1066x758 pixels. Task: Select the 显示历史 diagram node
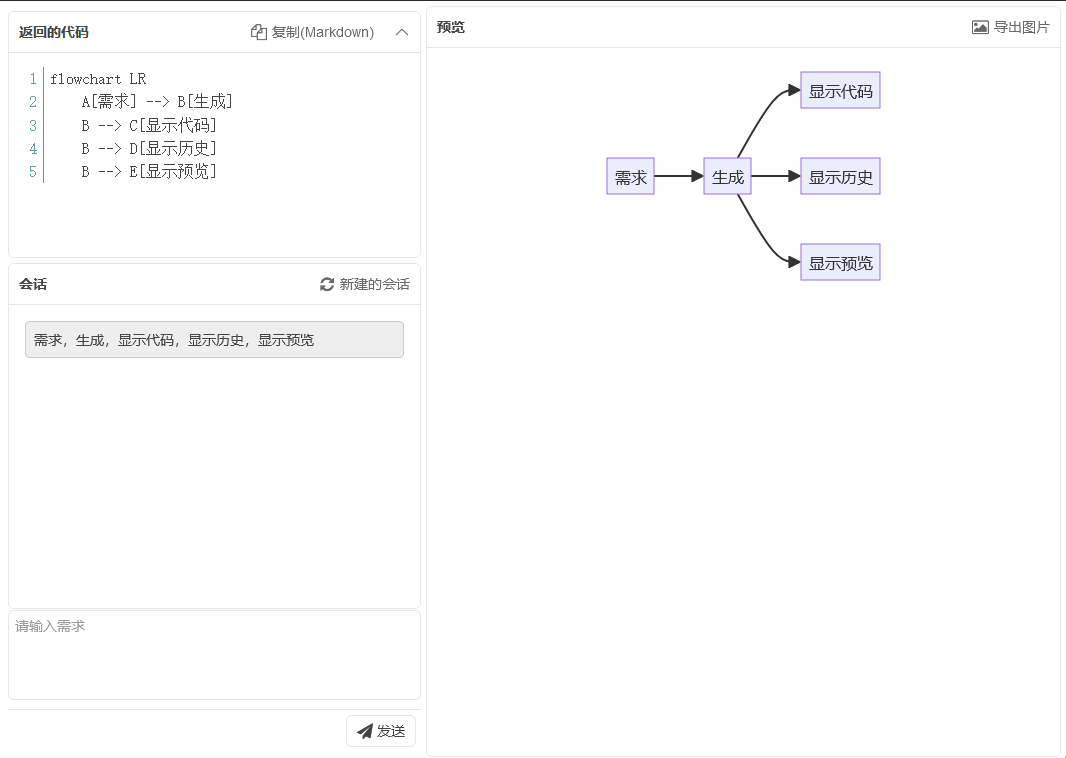tap(840, 177)
